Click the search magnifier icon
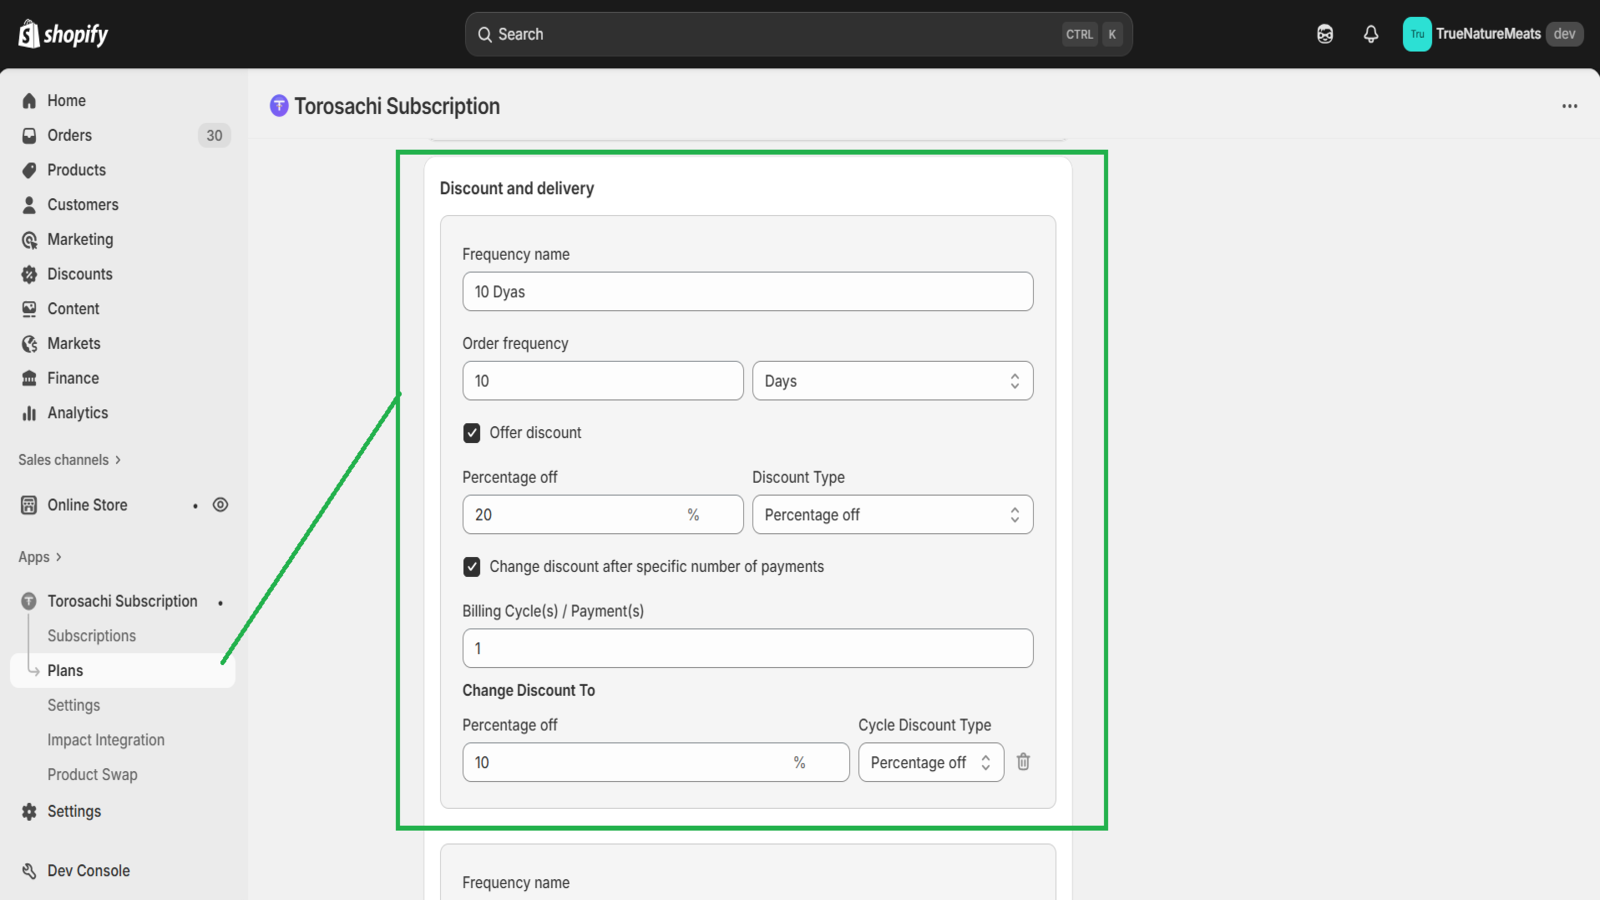Viewport: 1600px width, 900px height. [x=485, y=34]
